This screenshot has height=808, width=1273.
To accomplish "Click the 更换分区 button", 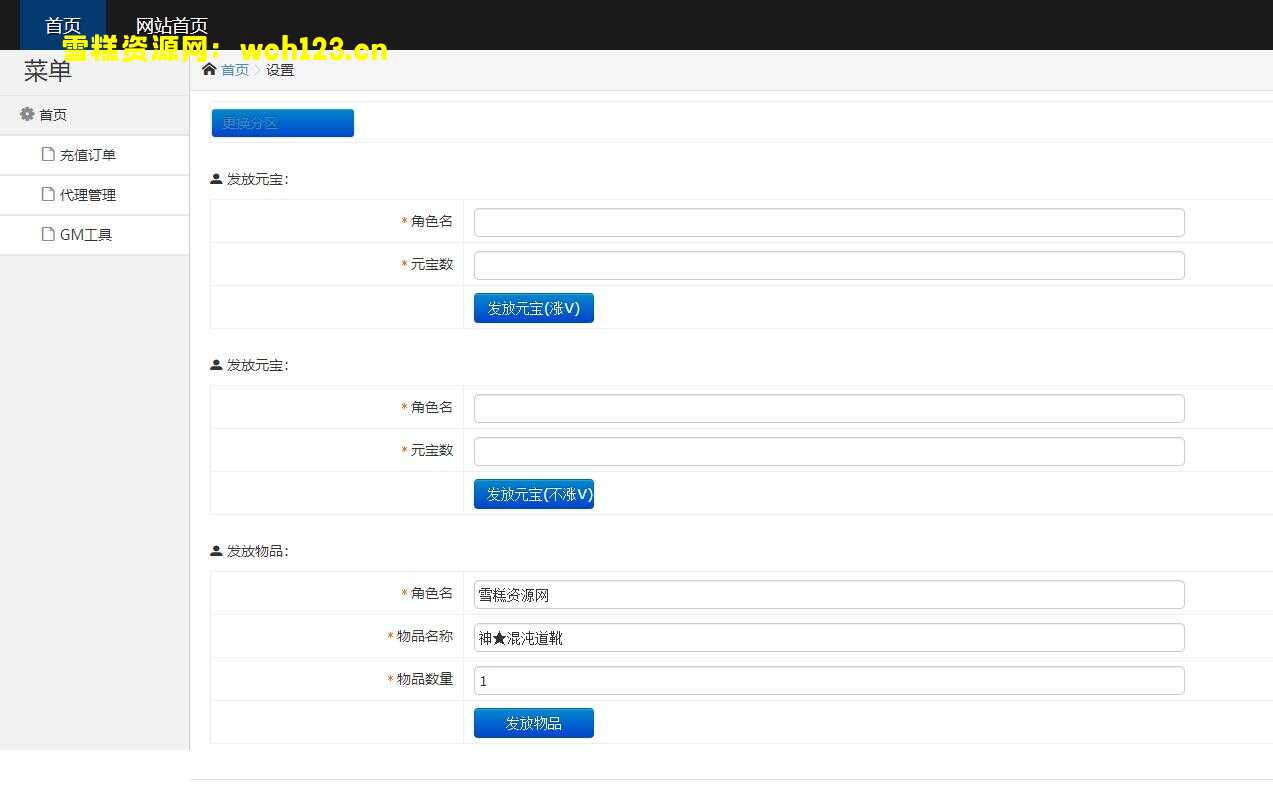I will coord(282,121).
